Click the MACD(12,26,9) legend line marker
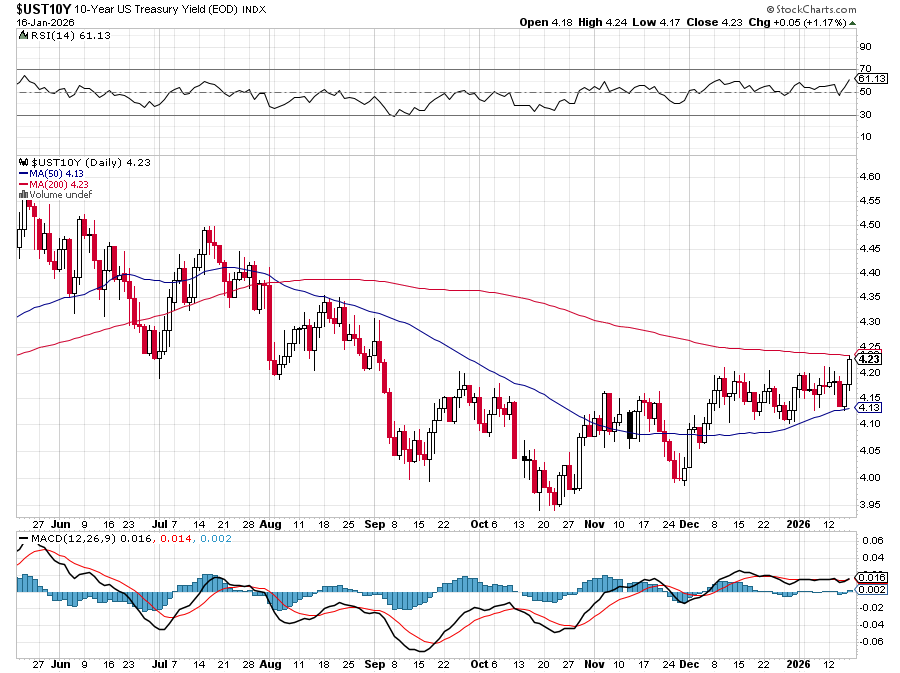This screenshot has width=900, height=673. [x=24, y=542]
